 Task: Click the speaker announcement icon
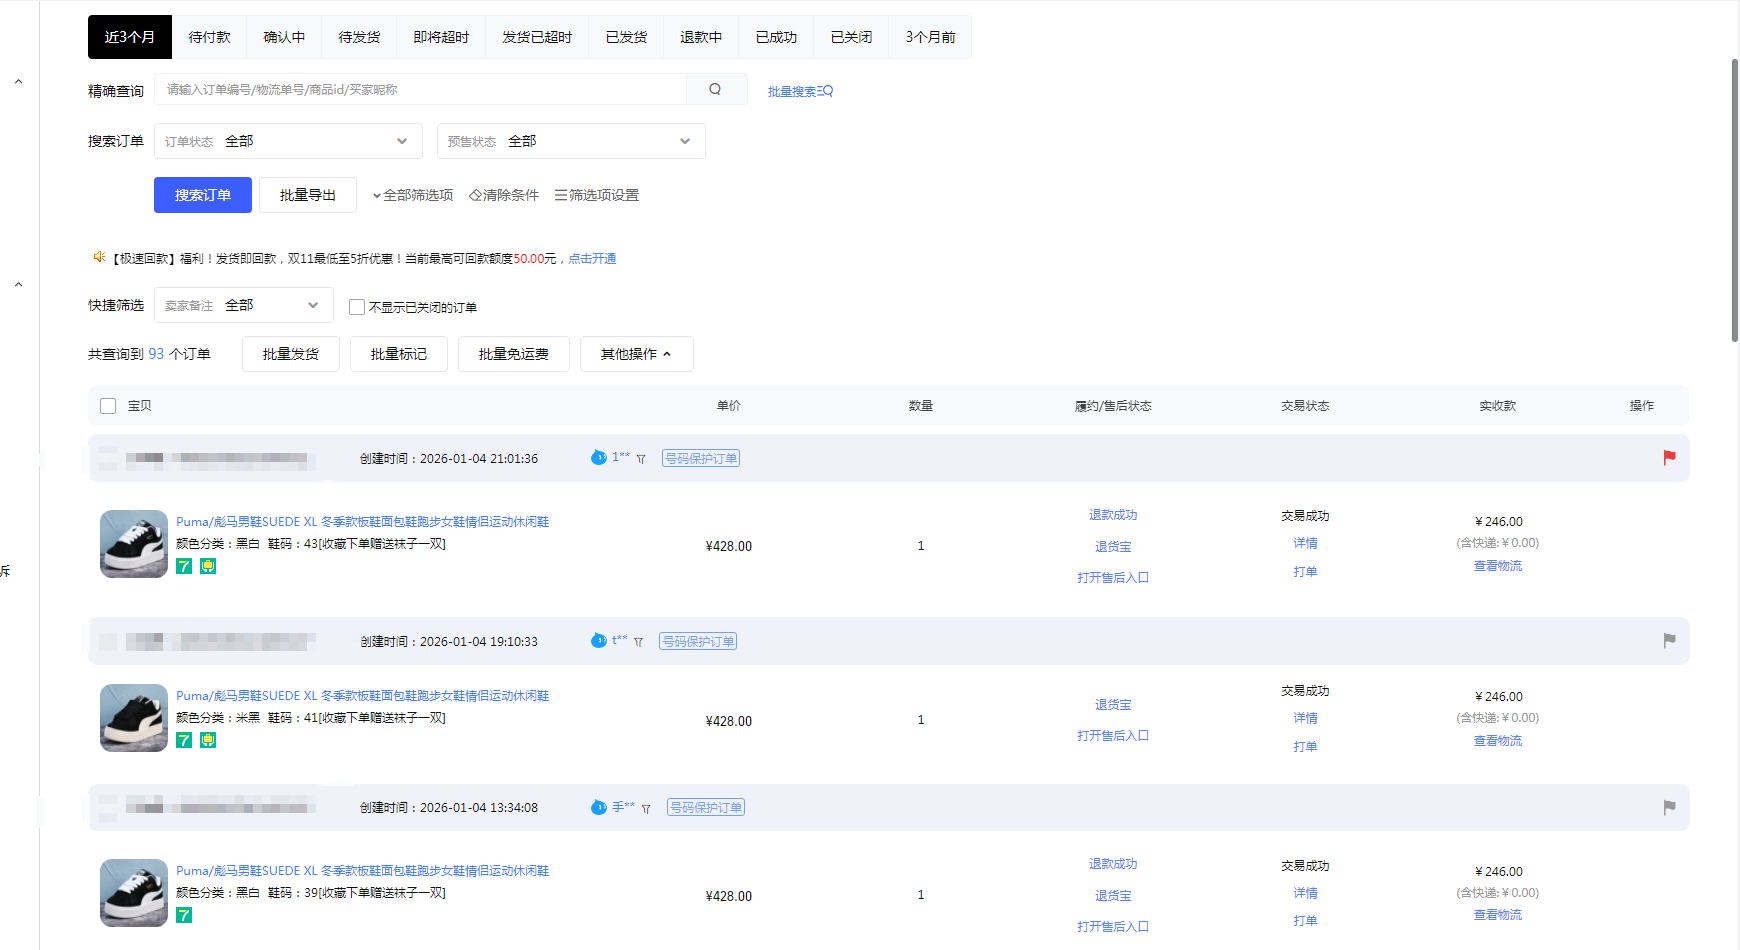[99, 257]
